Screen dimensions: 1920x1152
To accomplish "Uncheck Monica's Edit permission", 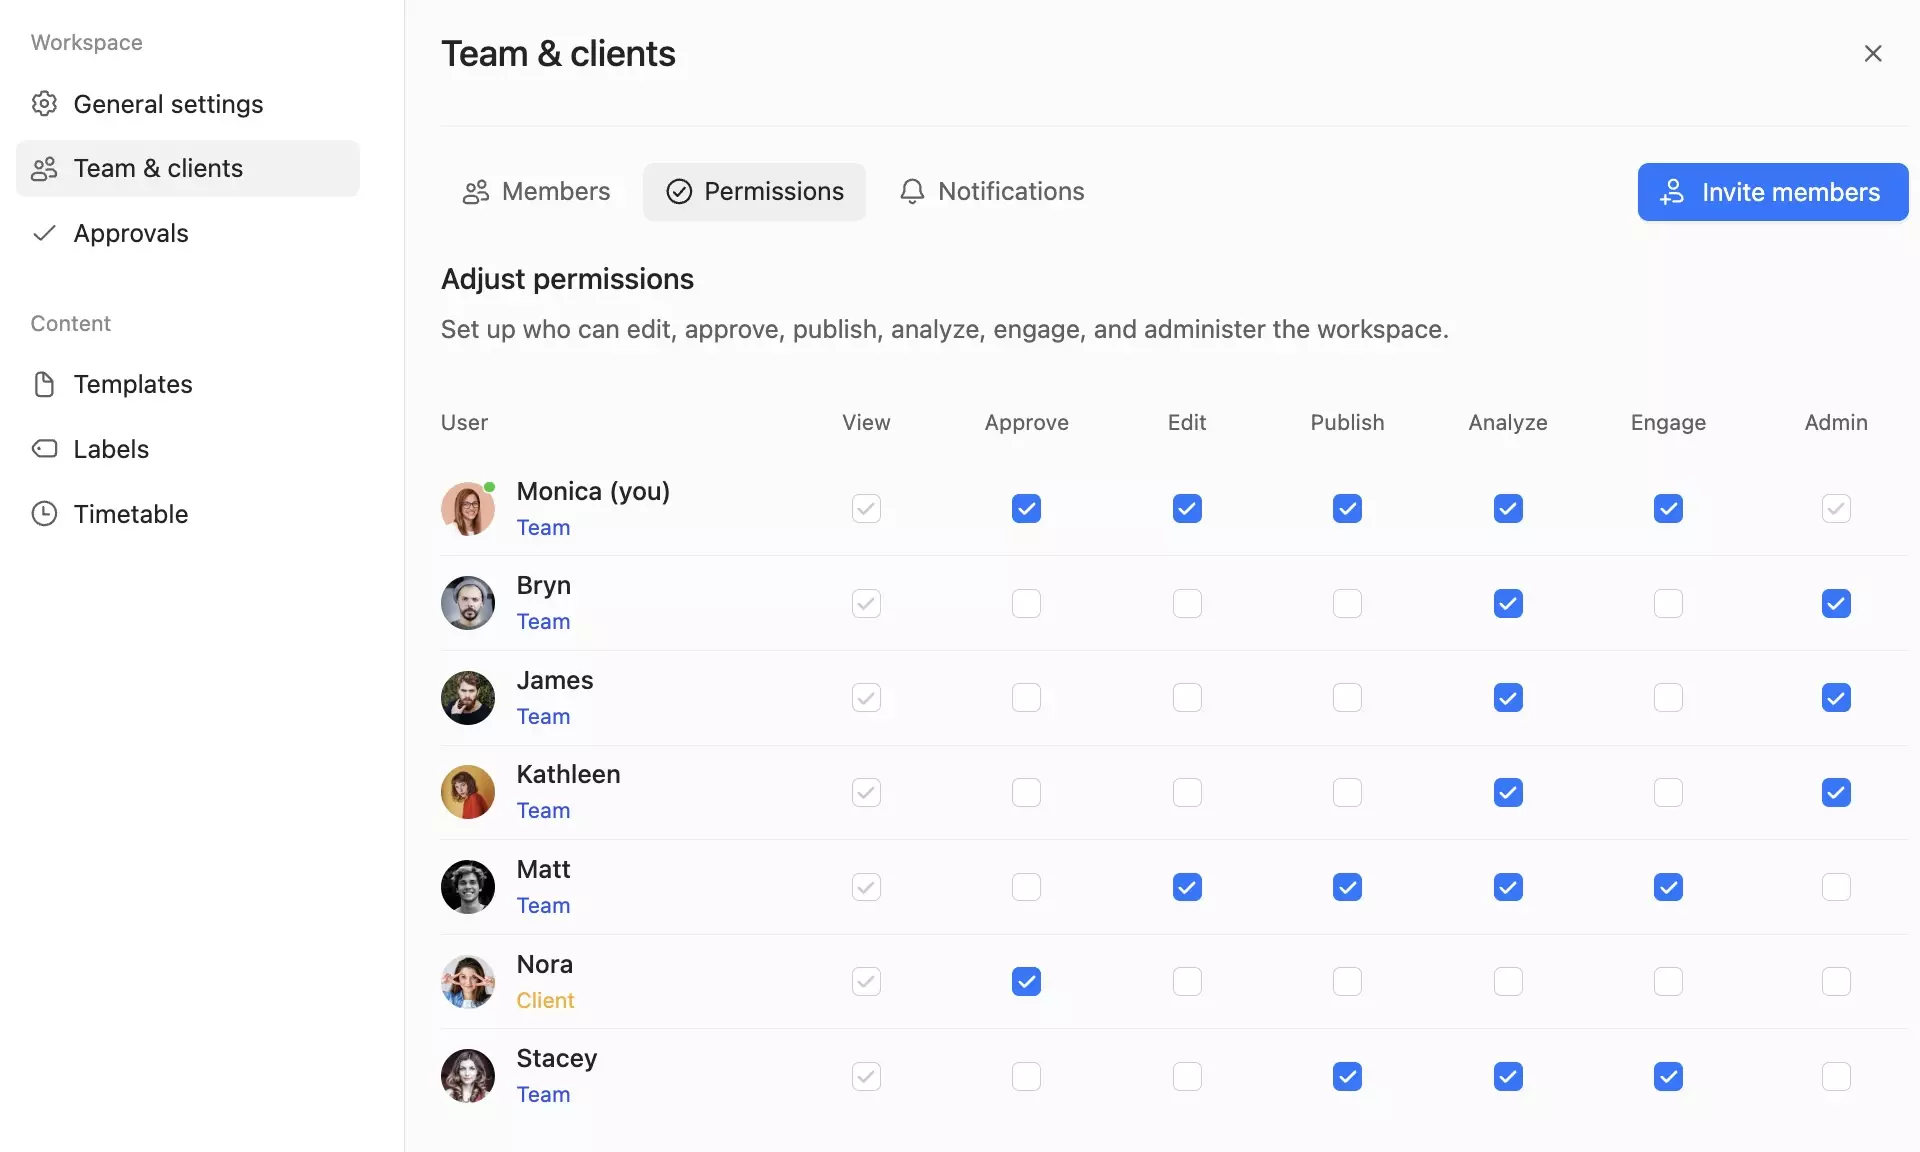I will pos(1187,508).
